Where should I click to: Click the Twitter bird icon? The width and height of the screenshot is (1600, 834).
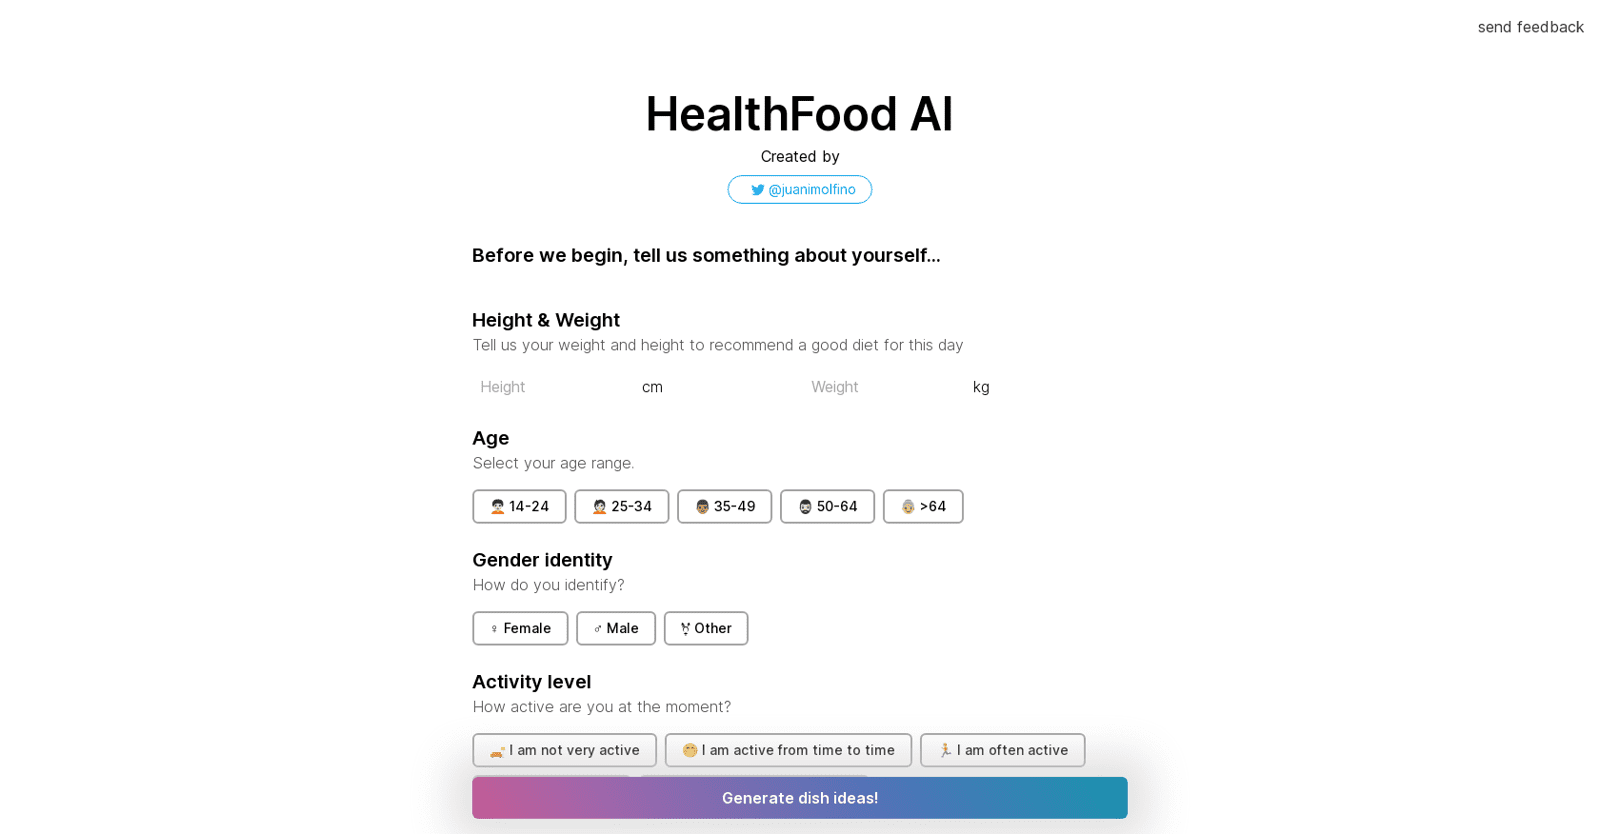[758, 189]
